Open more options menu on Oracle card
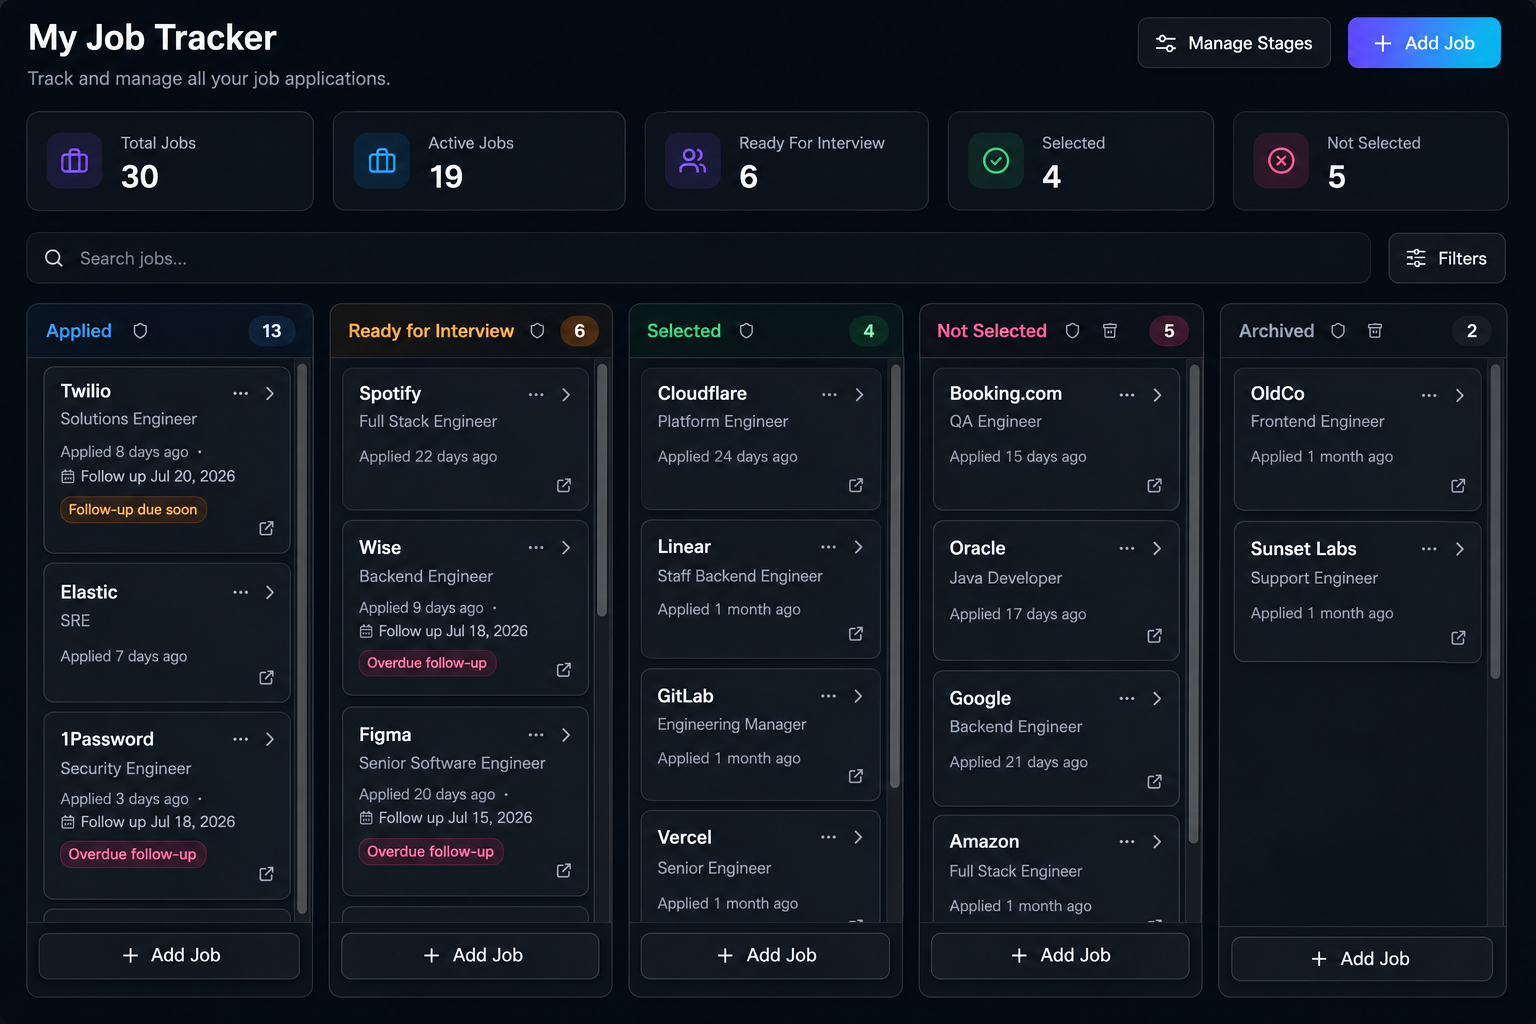This screenshot has height=1024, width=1536. pos(1127,548)
